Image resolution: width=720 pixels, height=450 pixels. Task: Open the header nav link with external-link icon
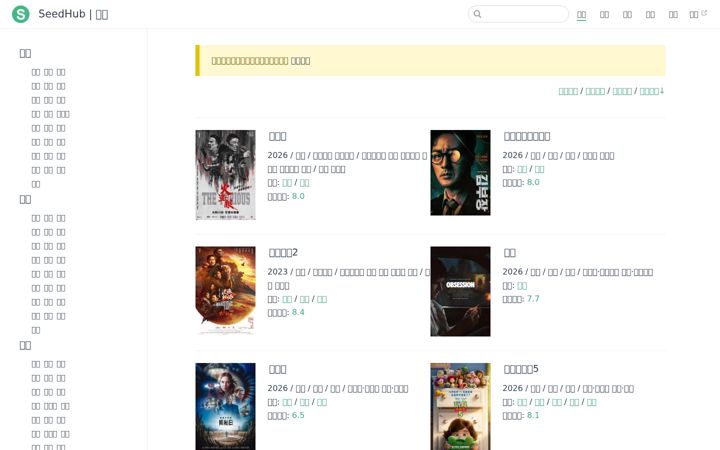click(x=698, y=15)
